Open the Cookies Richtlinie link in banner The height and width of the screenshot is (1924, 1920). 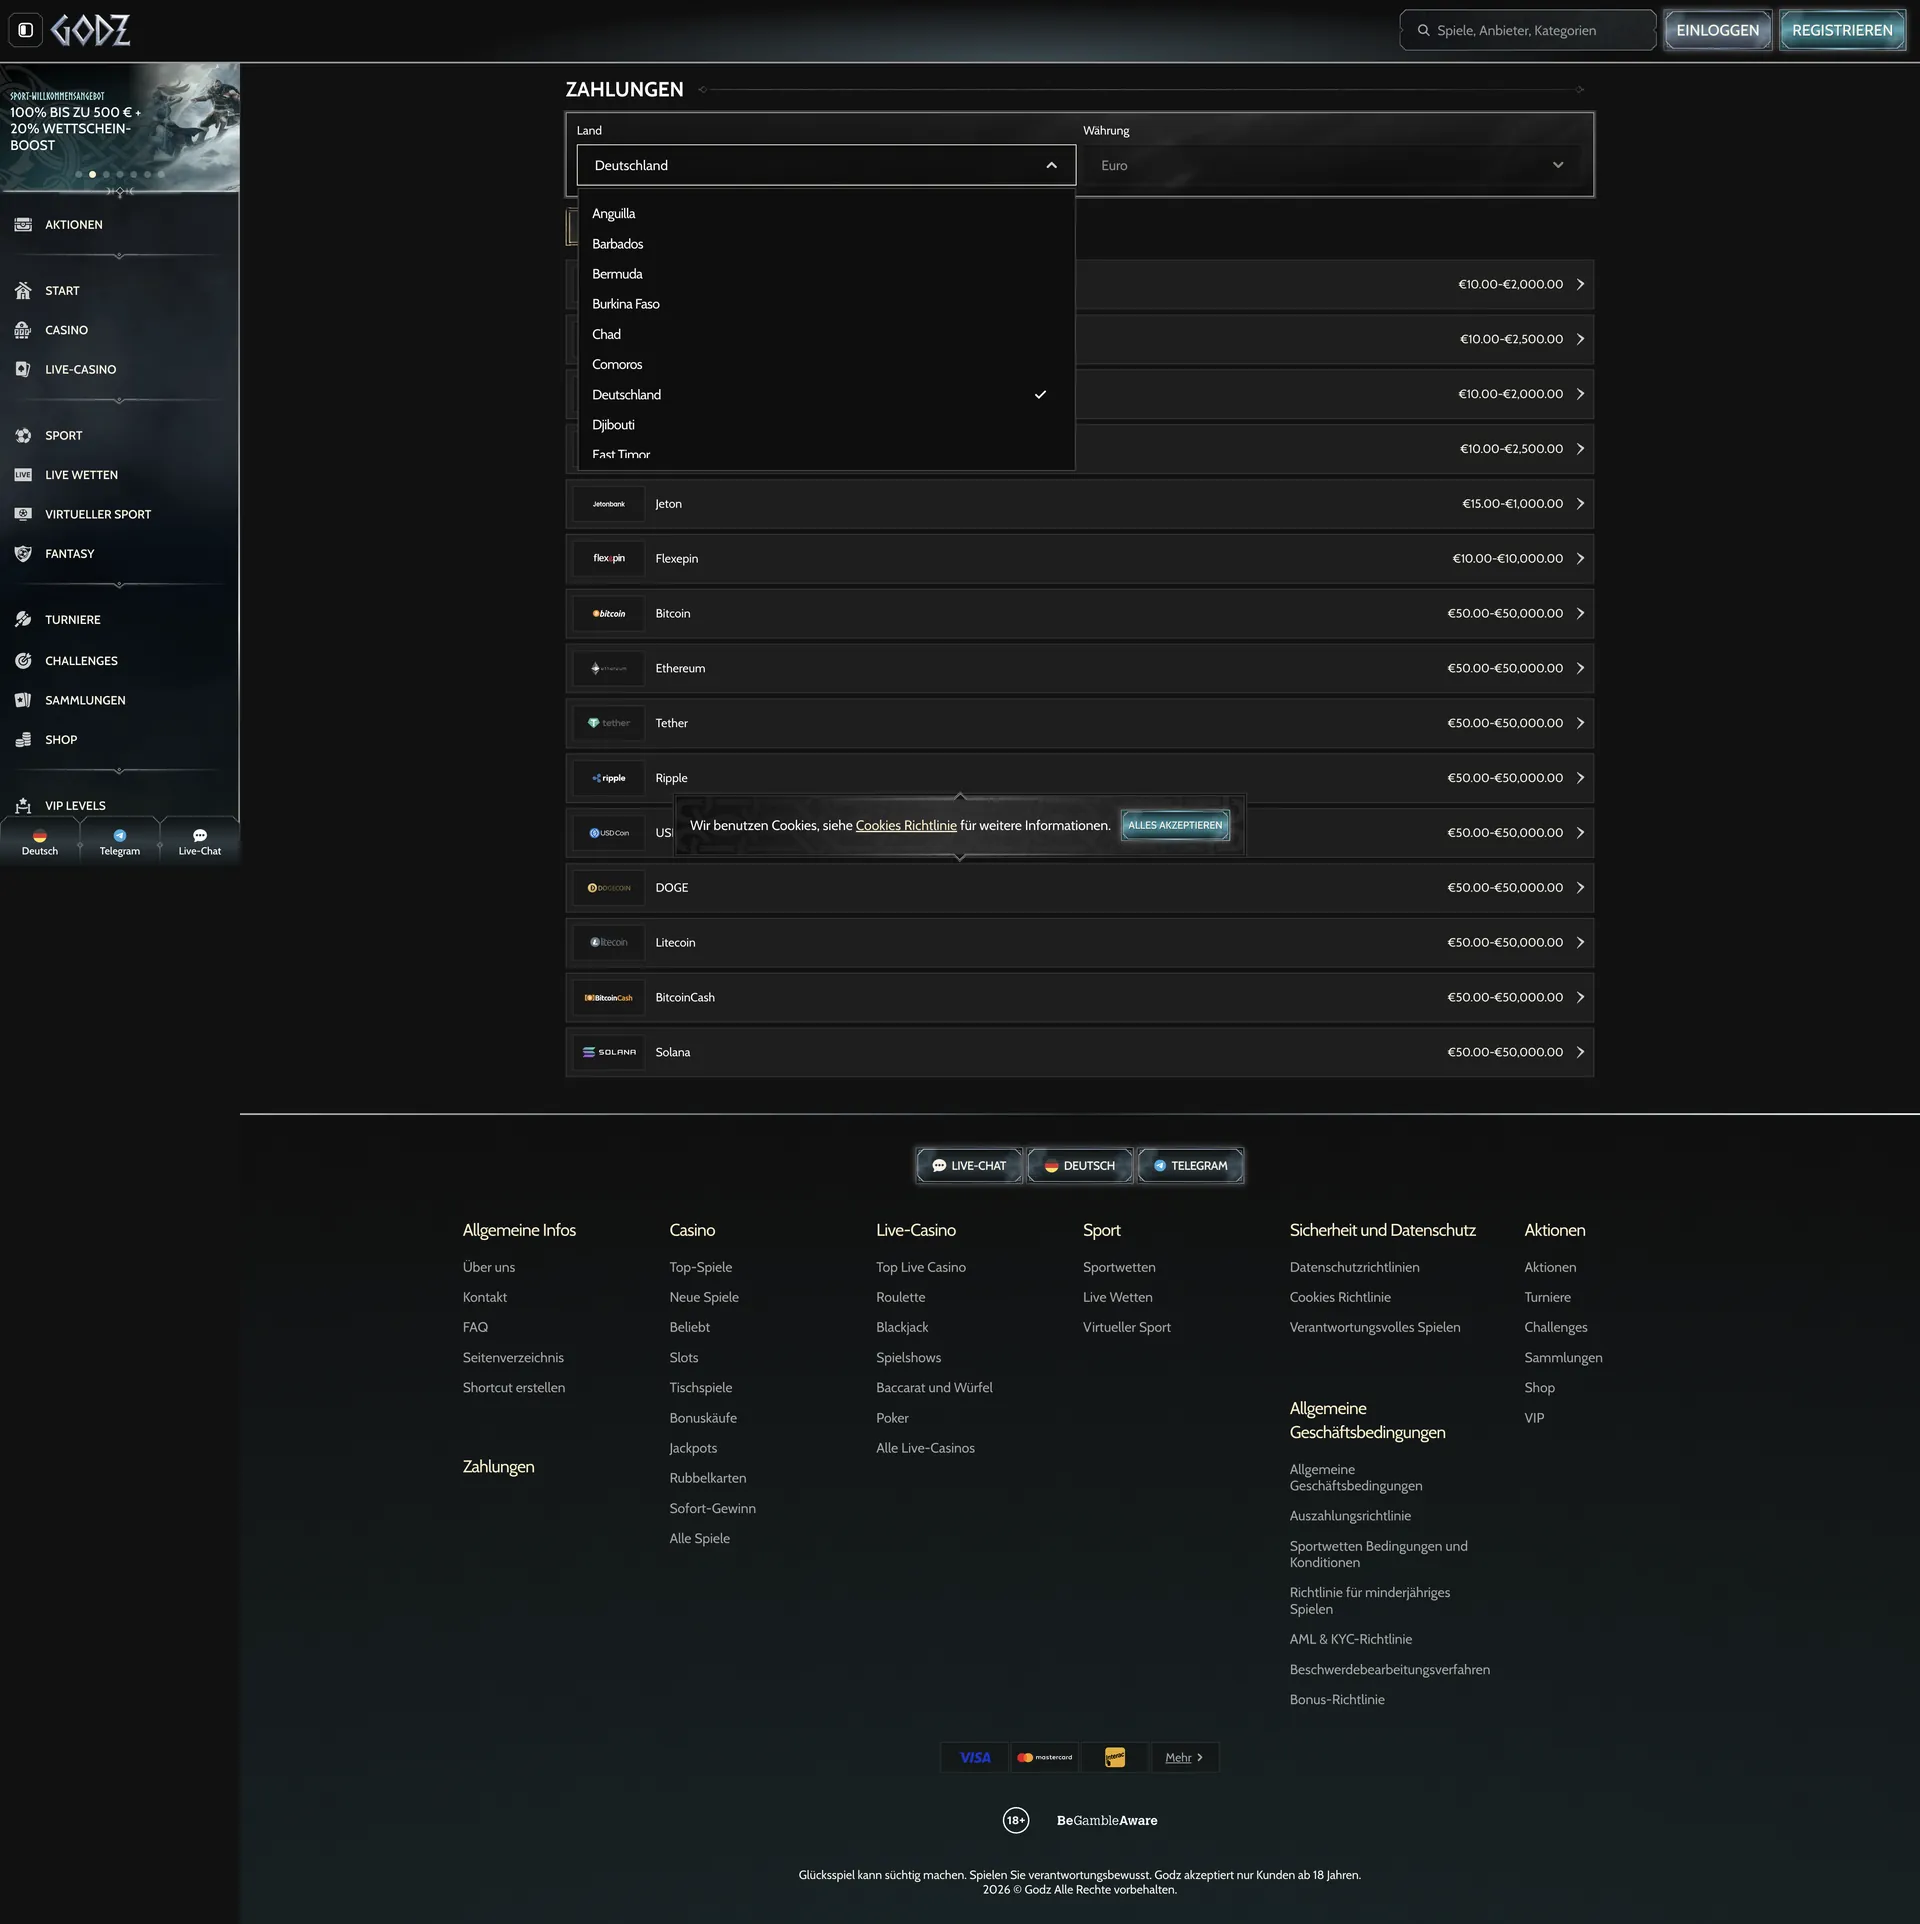coord(906,825)
